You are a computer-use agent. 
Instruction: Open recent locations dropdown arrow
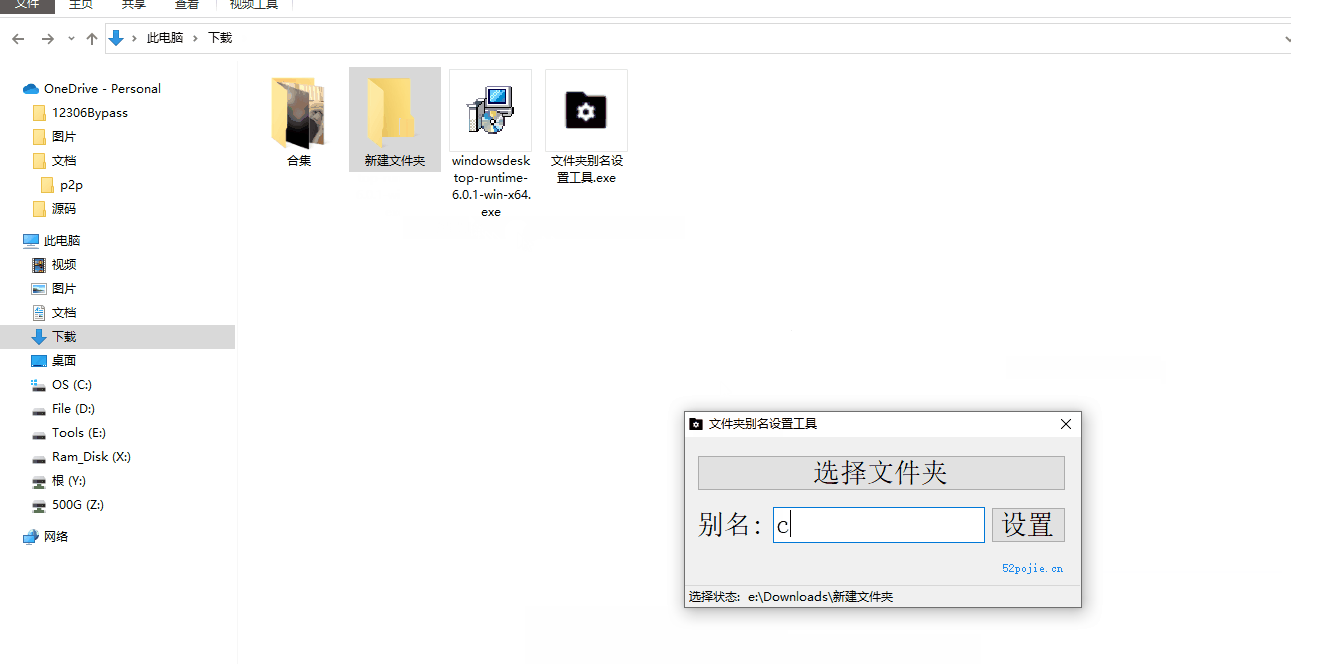(71, 39)
